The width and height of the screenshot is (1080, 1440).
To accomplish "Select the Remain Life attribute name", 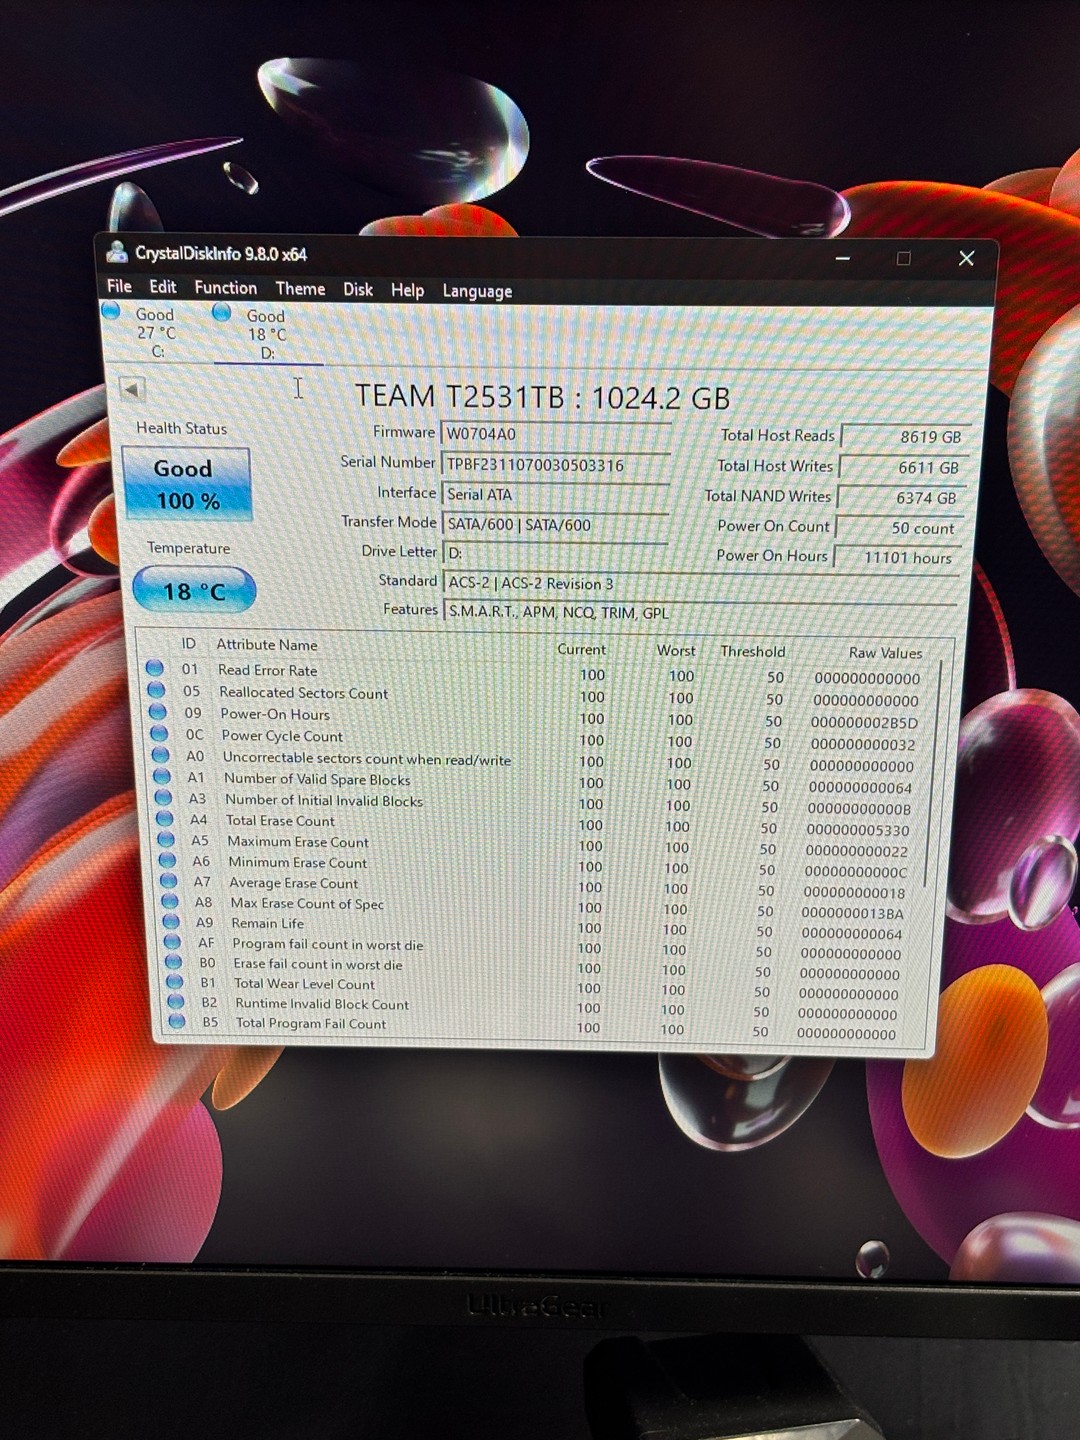I will pyautogui.click(x=268, y=923).
